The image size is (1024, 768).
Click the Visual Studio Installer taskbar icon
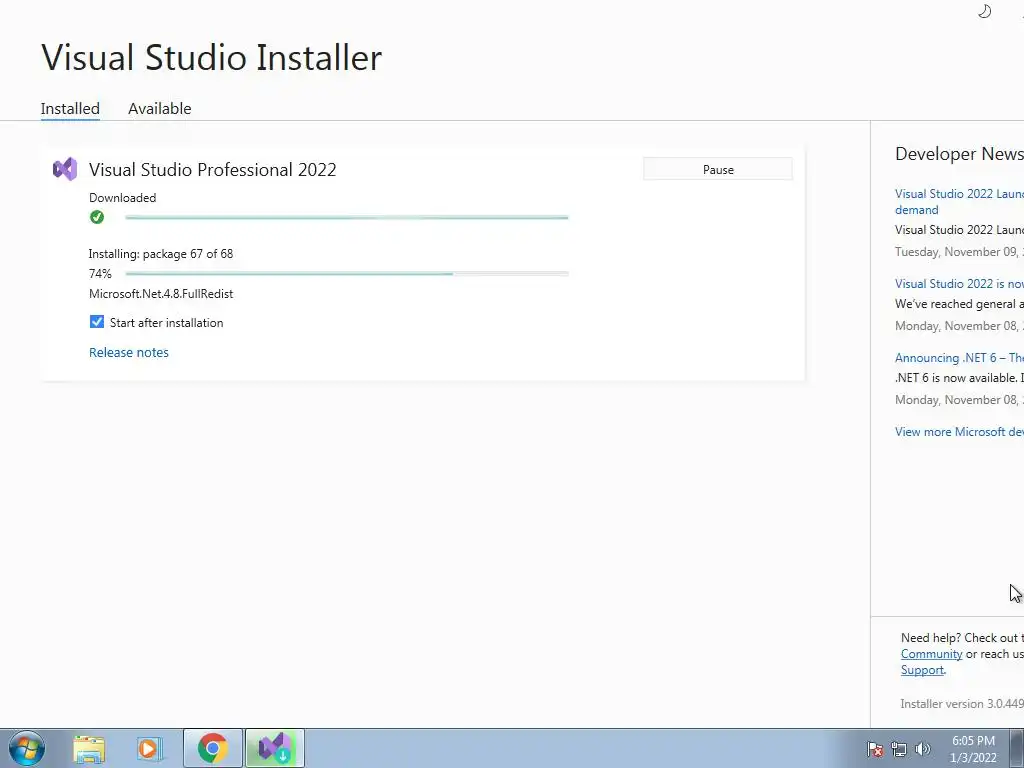coord(275,748)
